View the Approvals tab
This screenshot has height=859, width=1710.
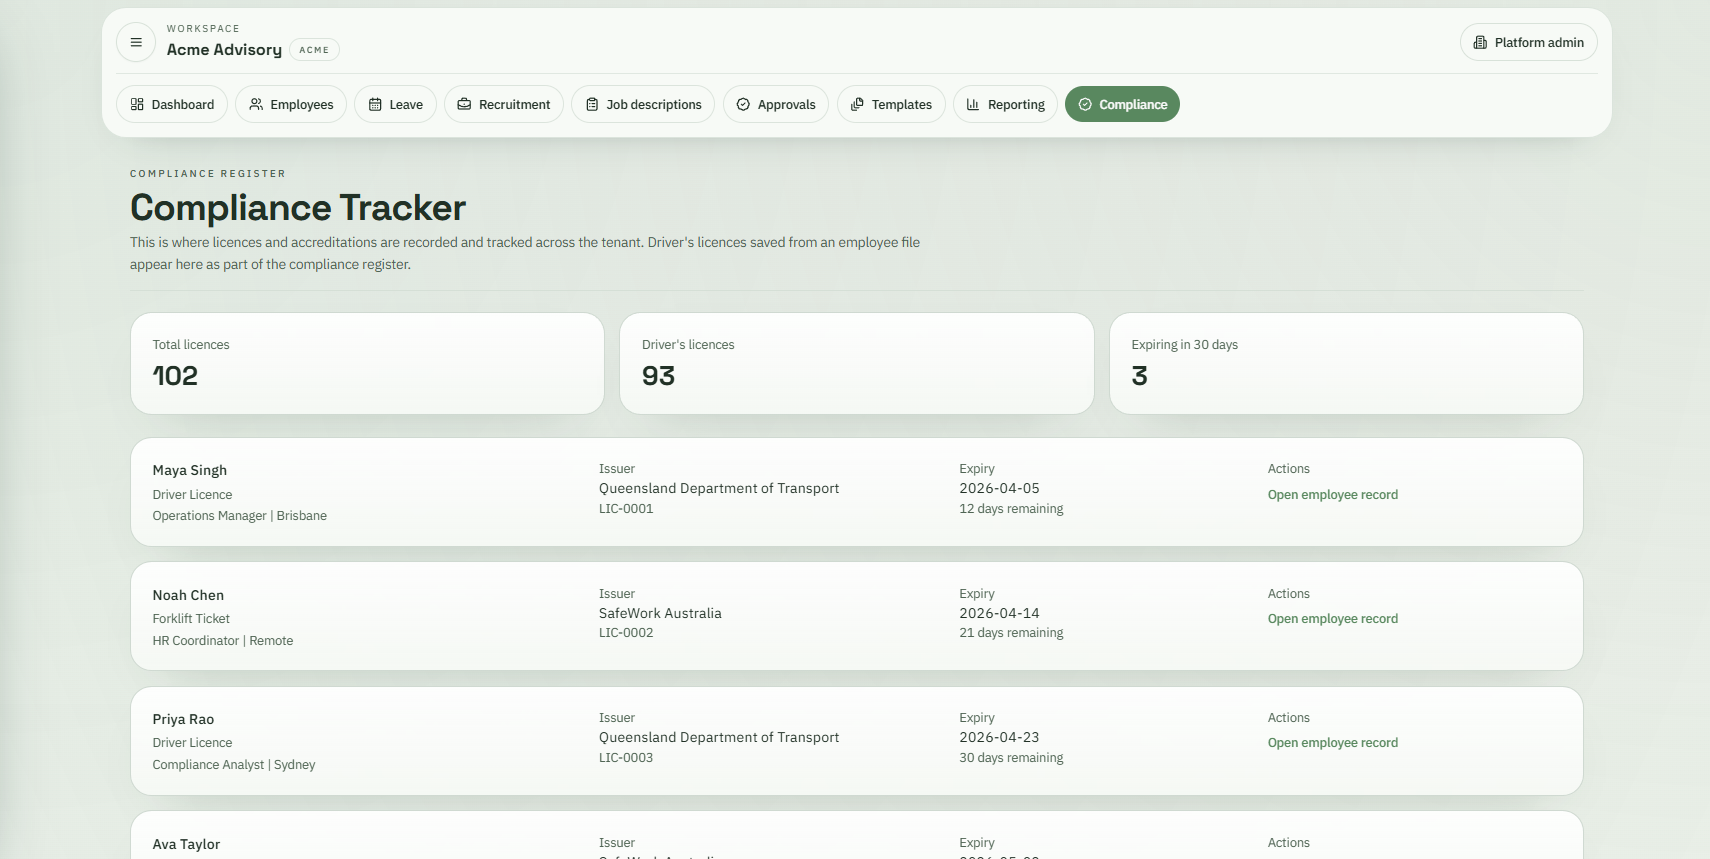pos(776,104)
